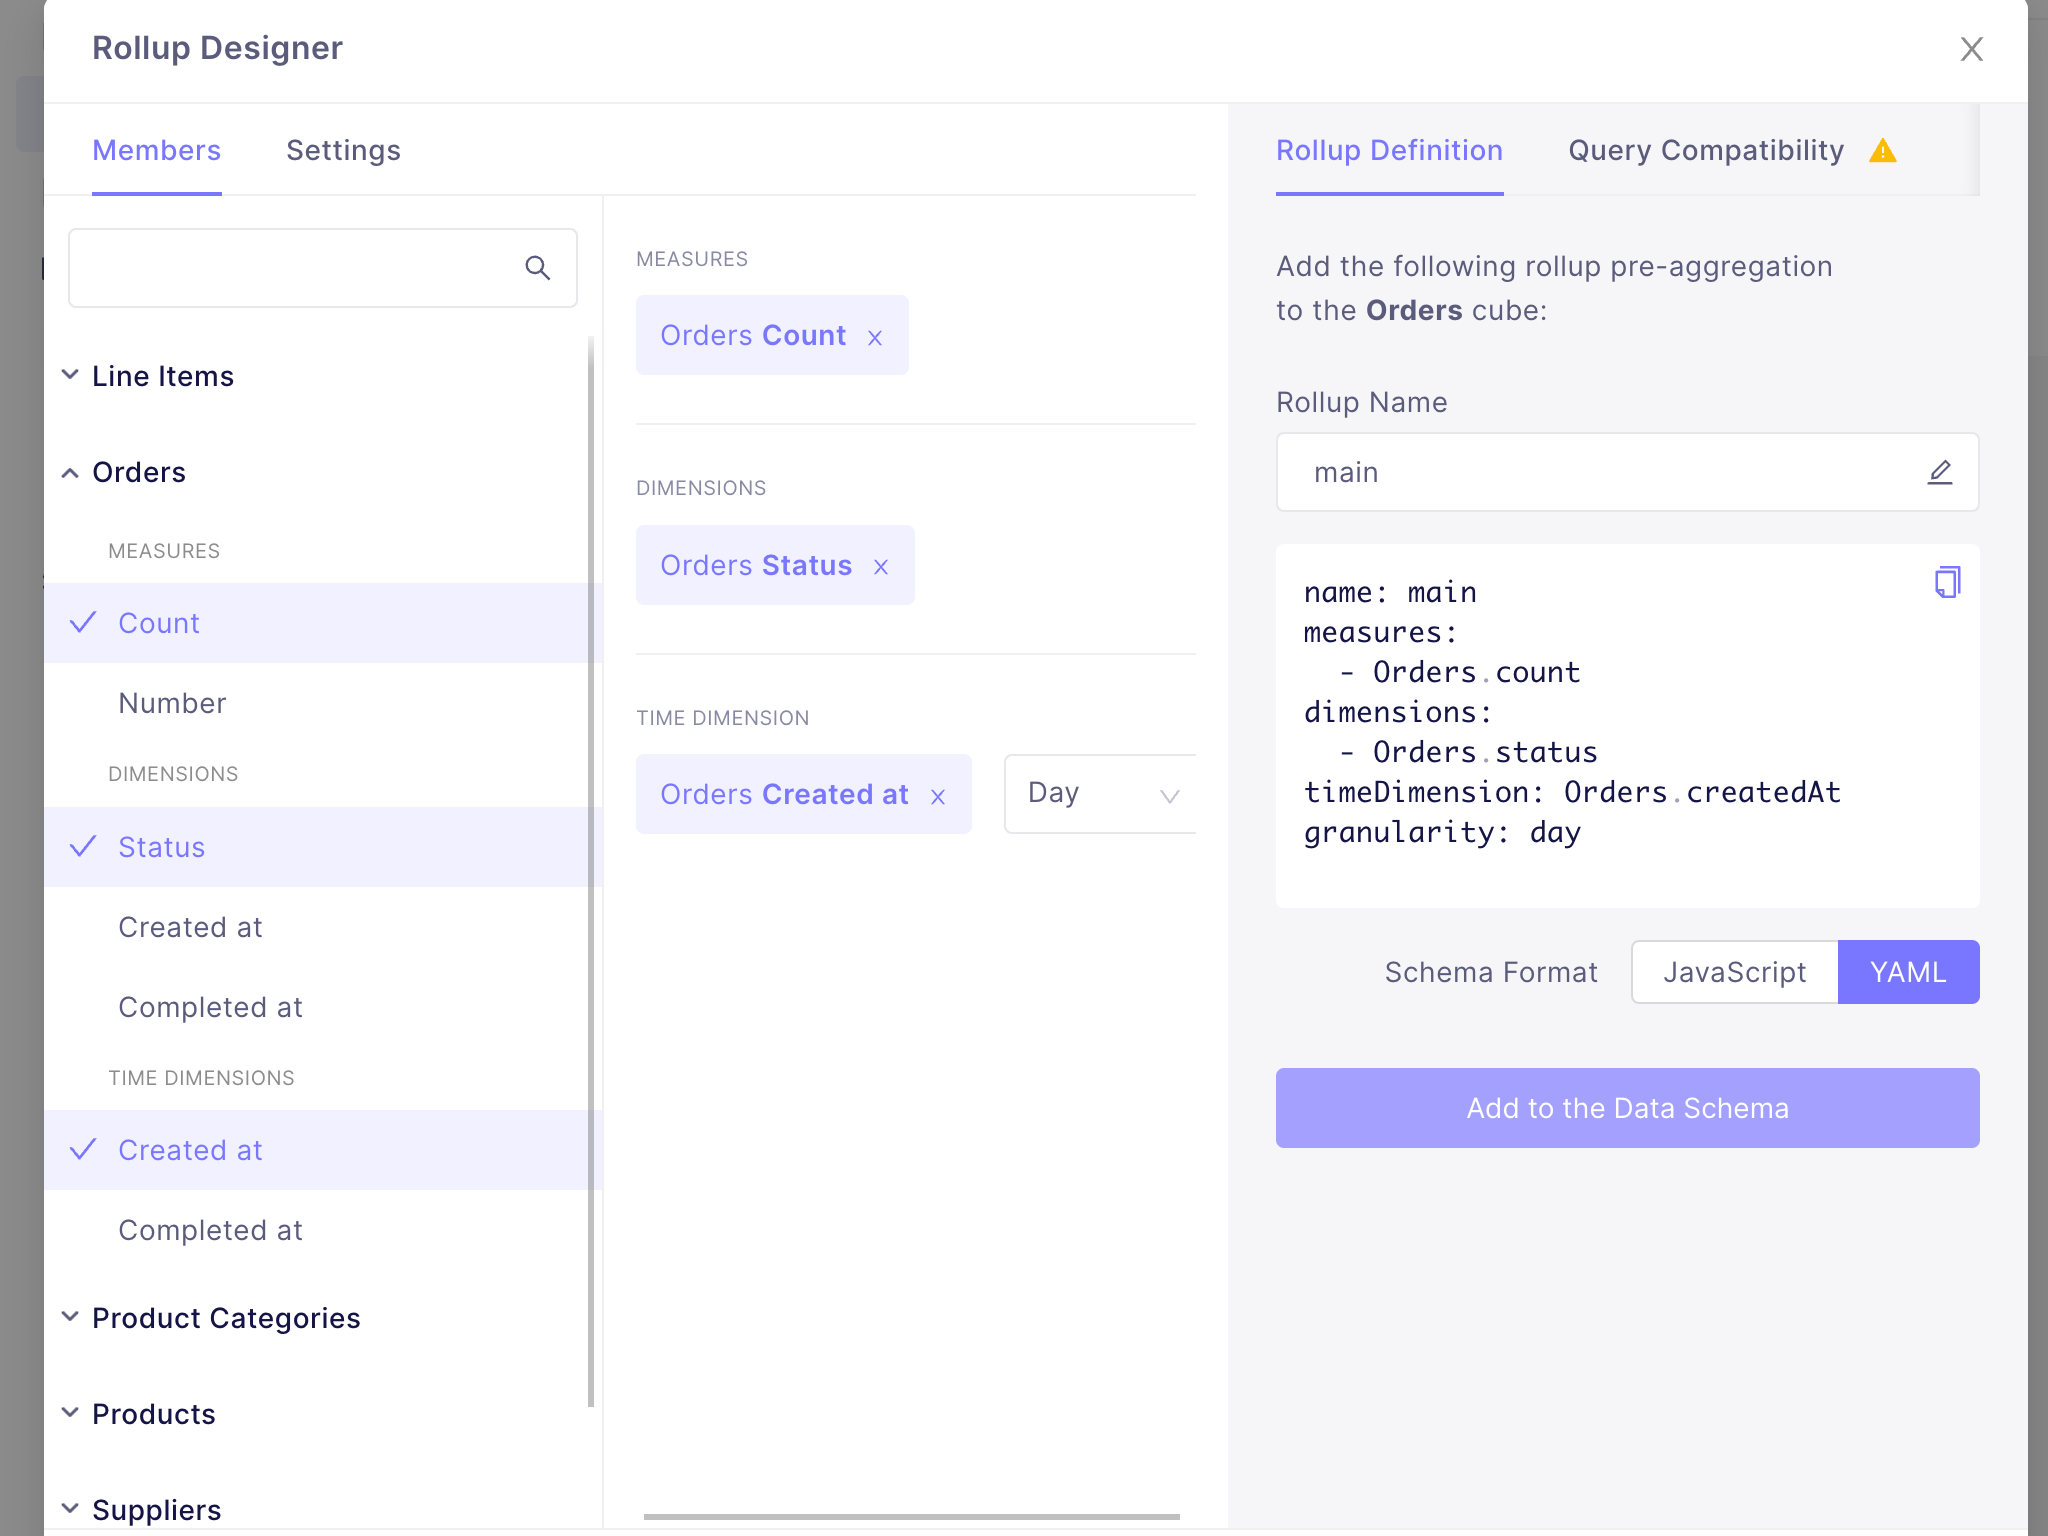Screen dimensions: 2048x1536
Task: Deselect the Status dimension
Action: [x=322, y=847]
